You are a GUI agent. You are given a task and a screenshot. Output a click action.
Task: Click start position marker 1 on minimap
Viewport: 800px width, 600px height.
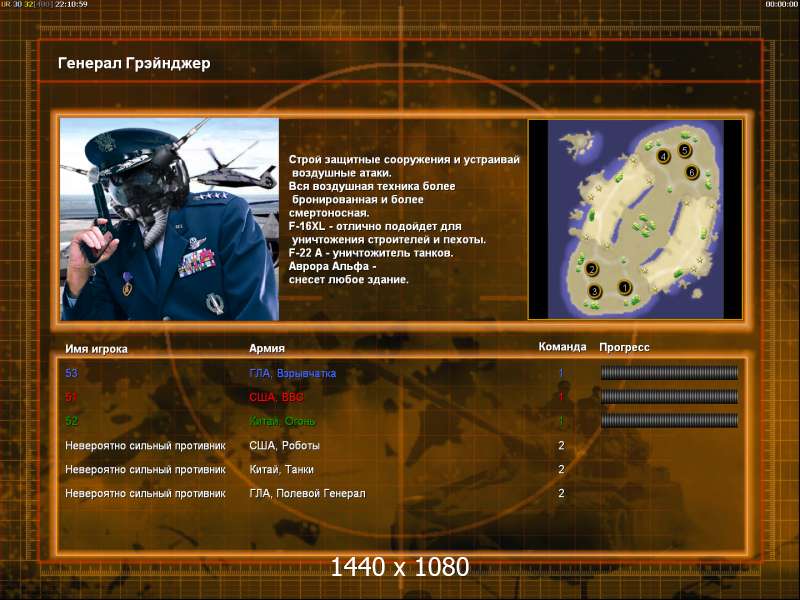click(624, 287)
